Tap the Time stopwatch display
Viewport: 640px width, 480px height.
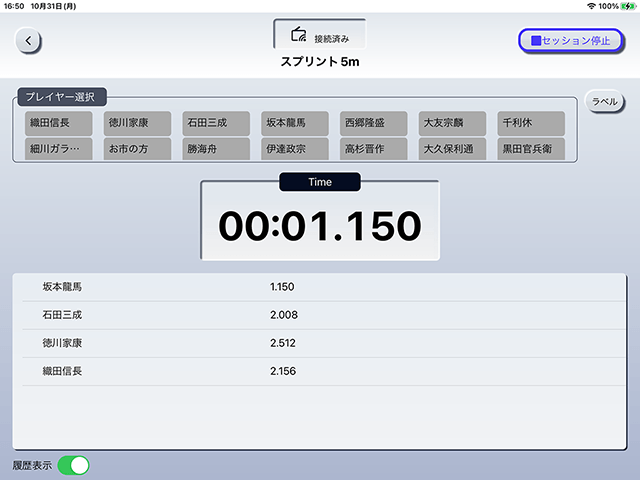point(320,220)
